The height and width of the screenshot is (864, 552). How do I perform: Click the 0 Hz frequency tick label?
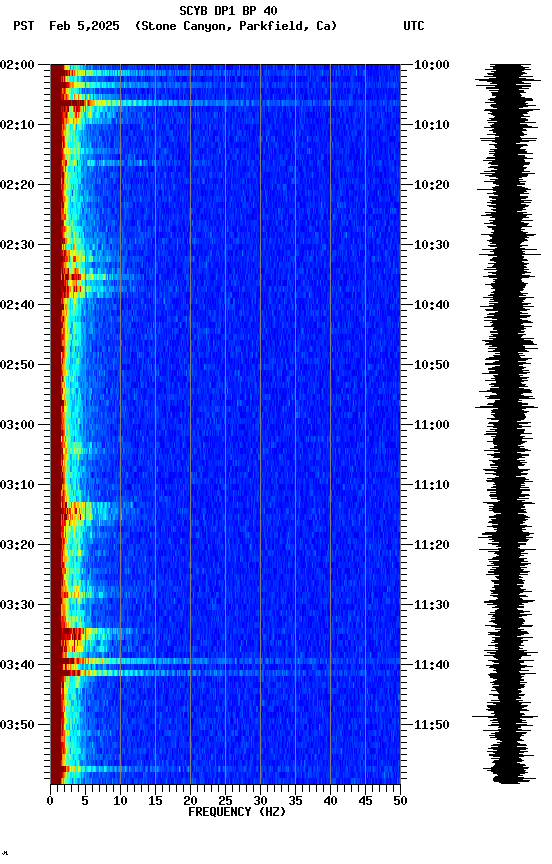pyautogui.click(x=50, y=801)
